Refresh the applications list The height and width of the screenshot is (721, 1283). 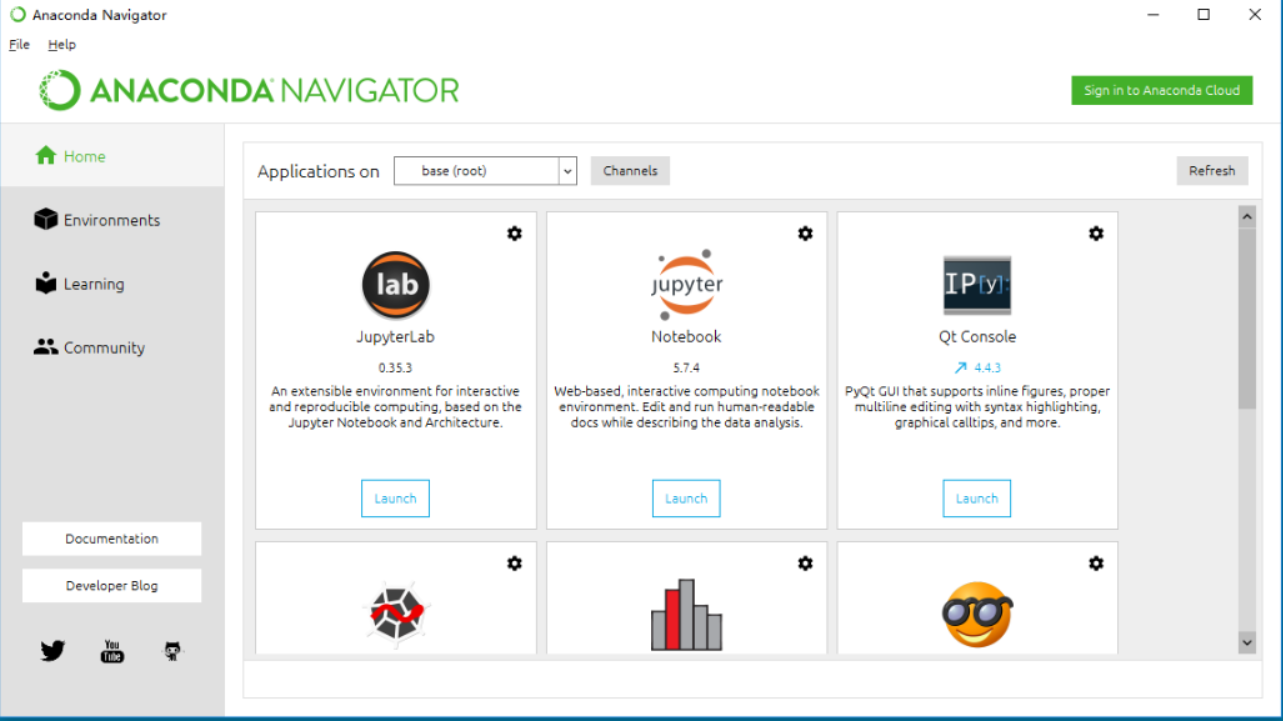1212,171
